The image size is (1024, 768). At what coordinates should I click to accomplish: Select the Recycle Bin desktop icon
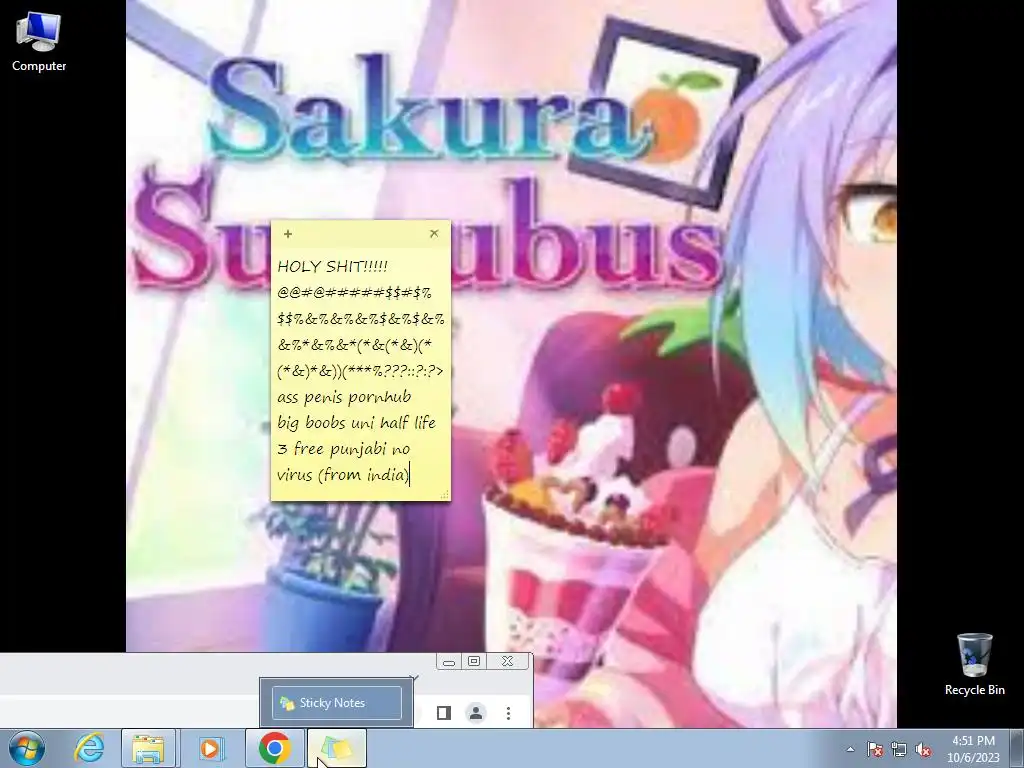click(x=974, y=664)
